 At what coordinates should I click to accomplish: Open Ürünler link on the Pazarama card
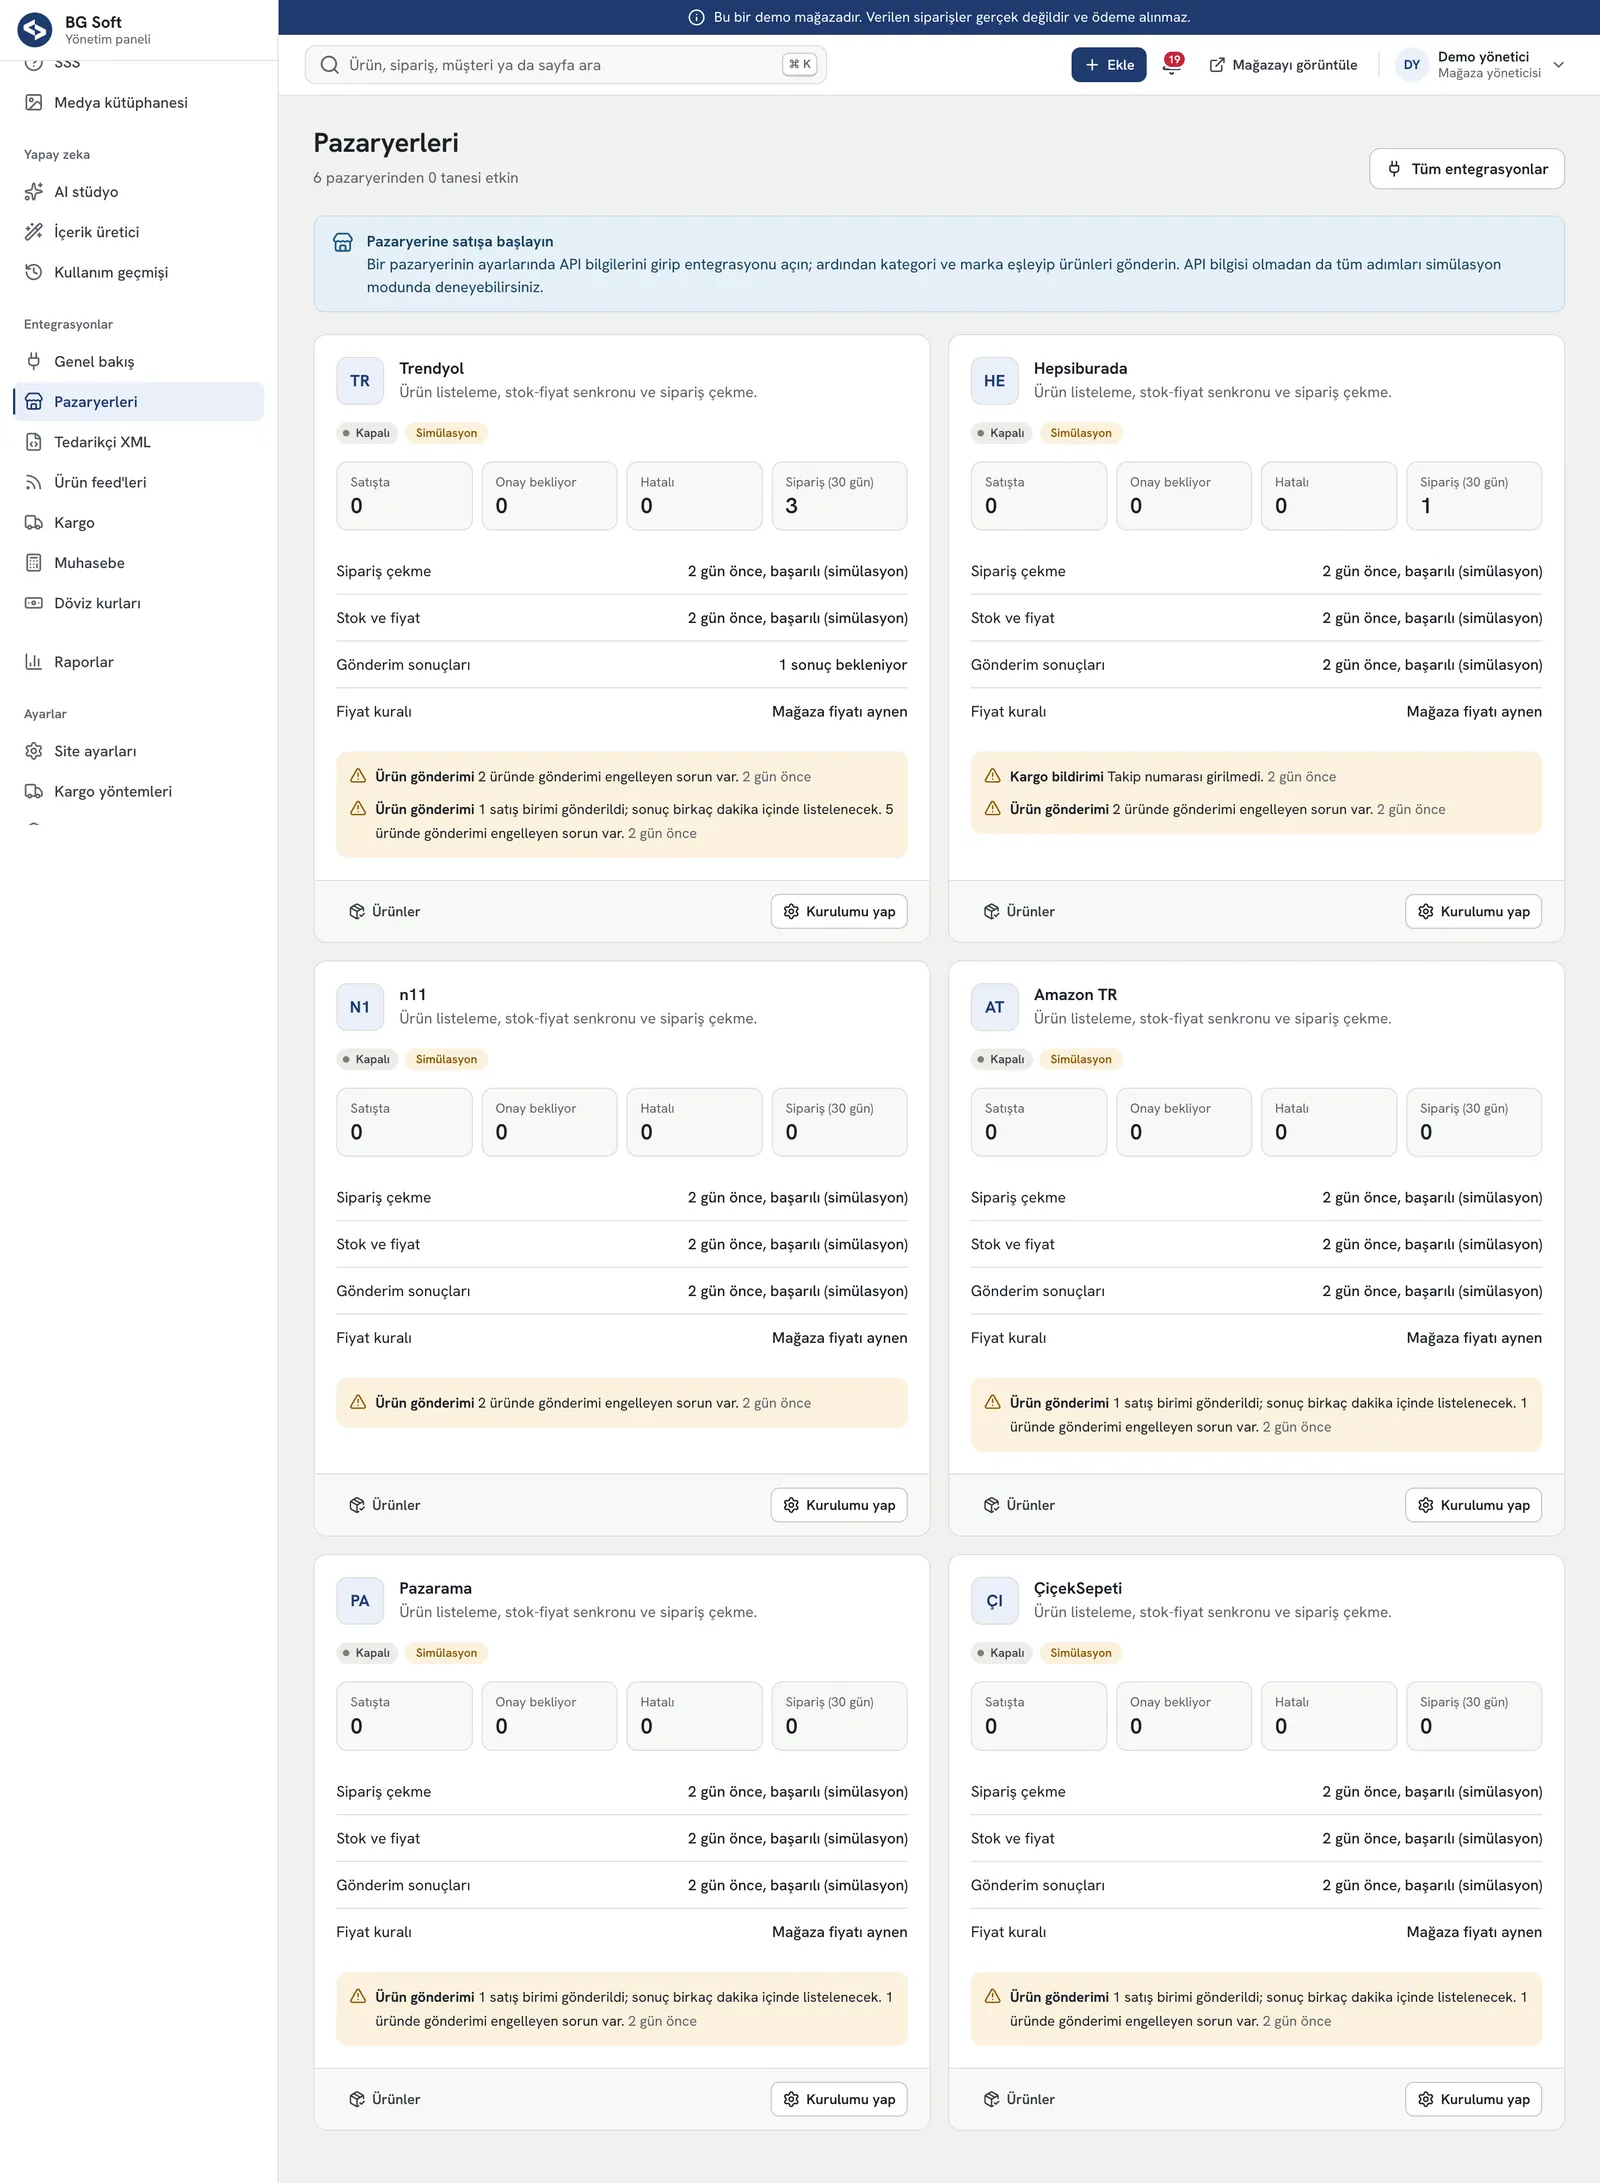tap(385, 2099)
